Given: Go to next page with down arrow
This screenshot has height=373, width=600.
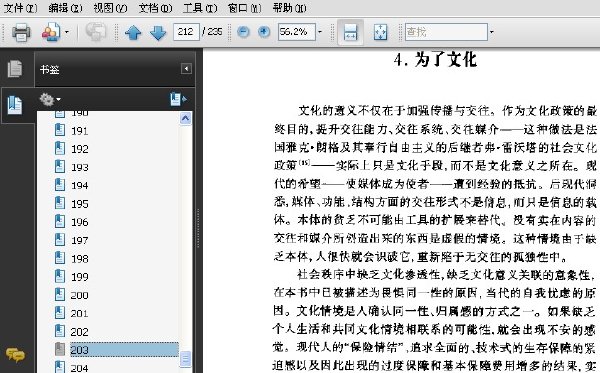Looking at the screenshot, I should tap(158, 33).
